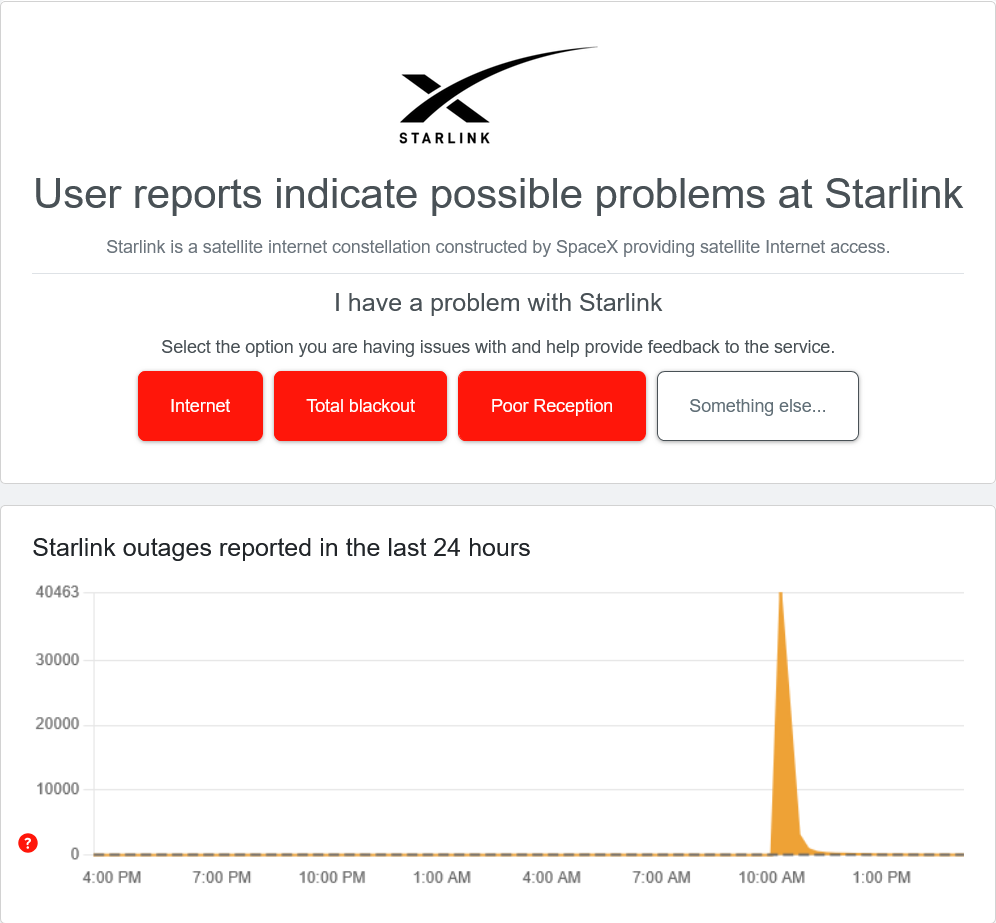Screen dimensions: 996x923
Task: Click the 4:00 PM axis label
Action: [x=110, y=877]
